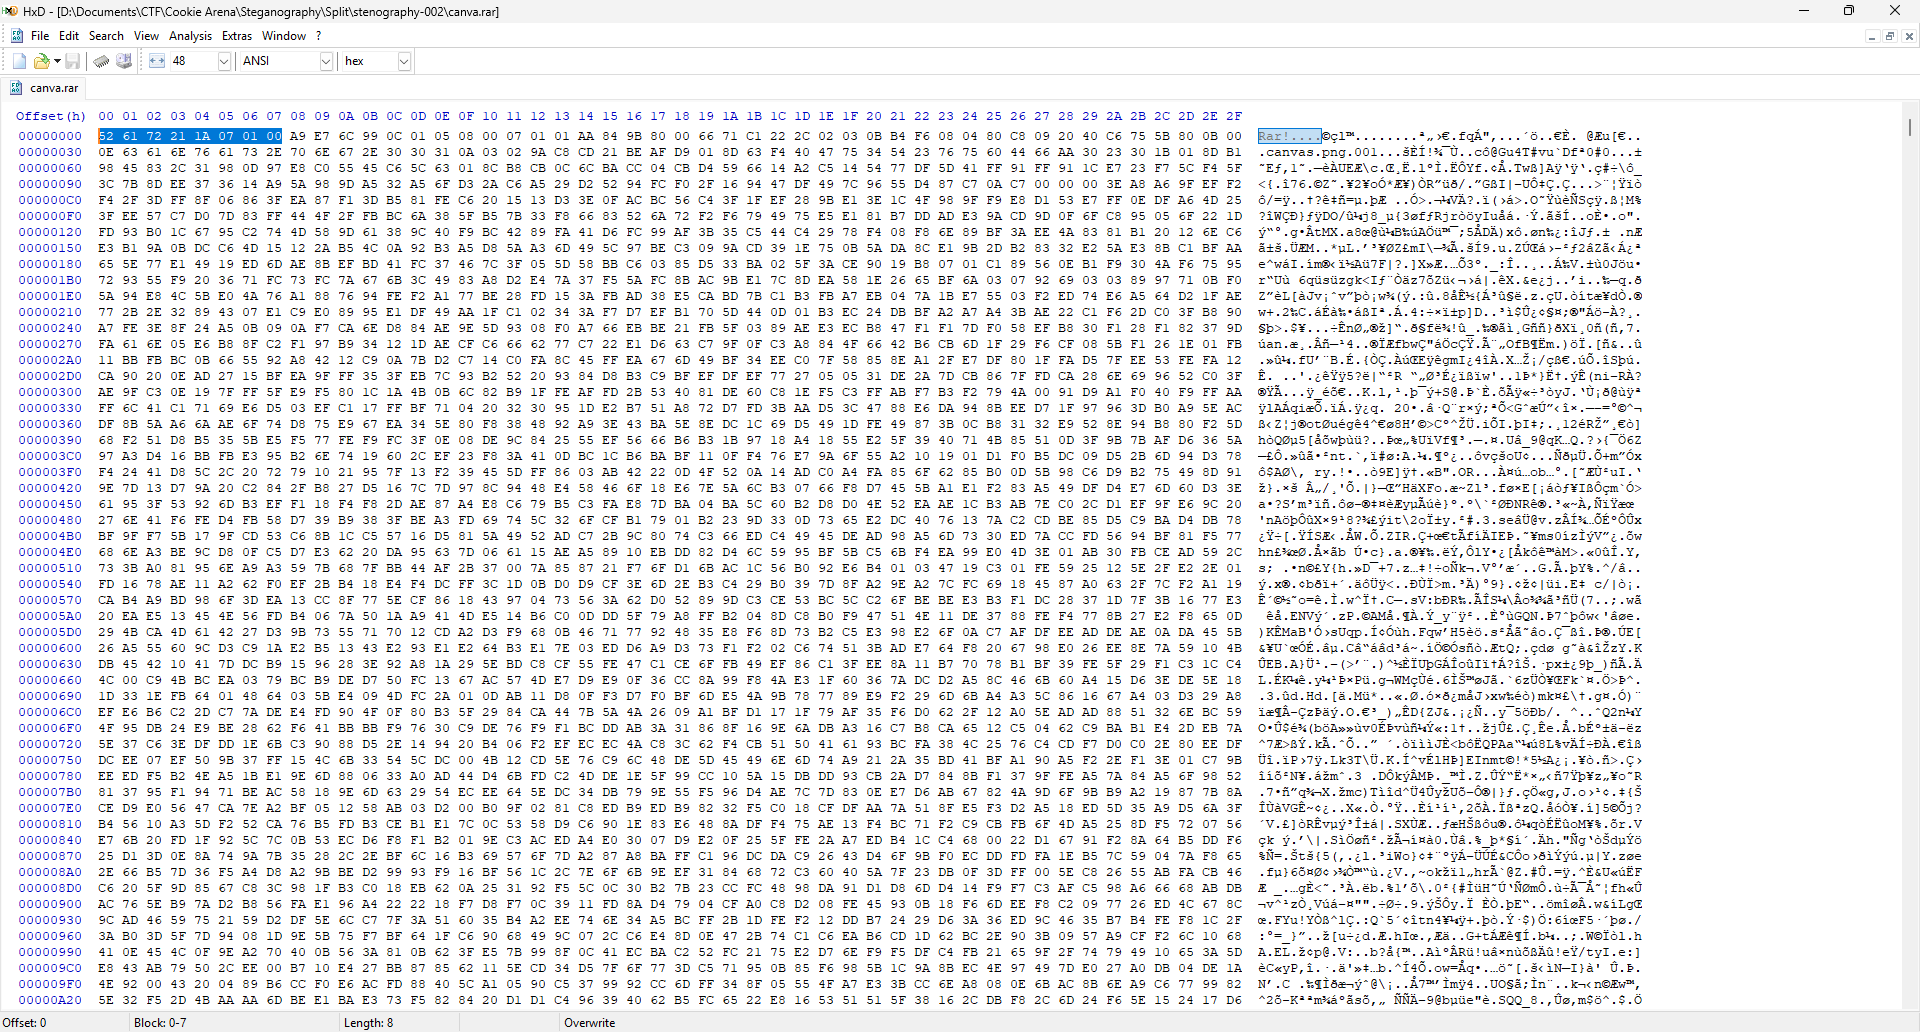
Task: Switch to the canva.rar tab
Action: [45, 88]
